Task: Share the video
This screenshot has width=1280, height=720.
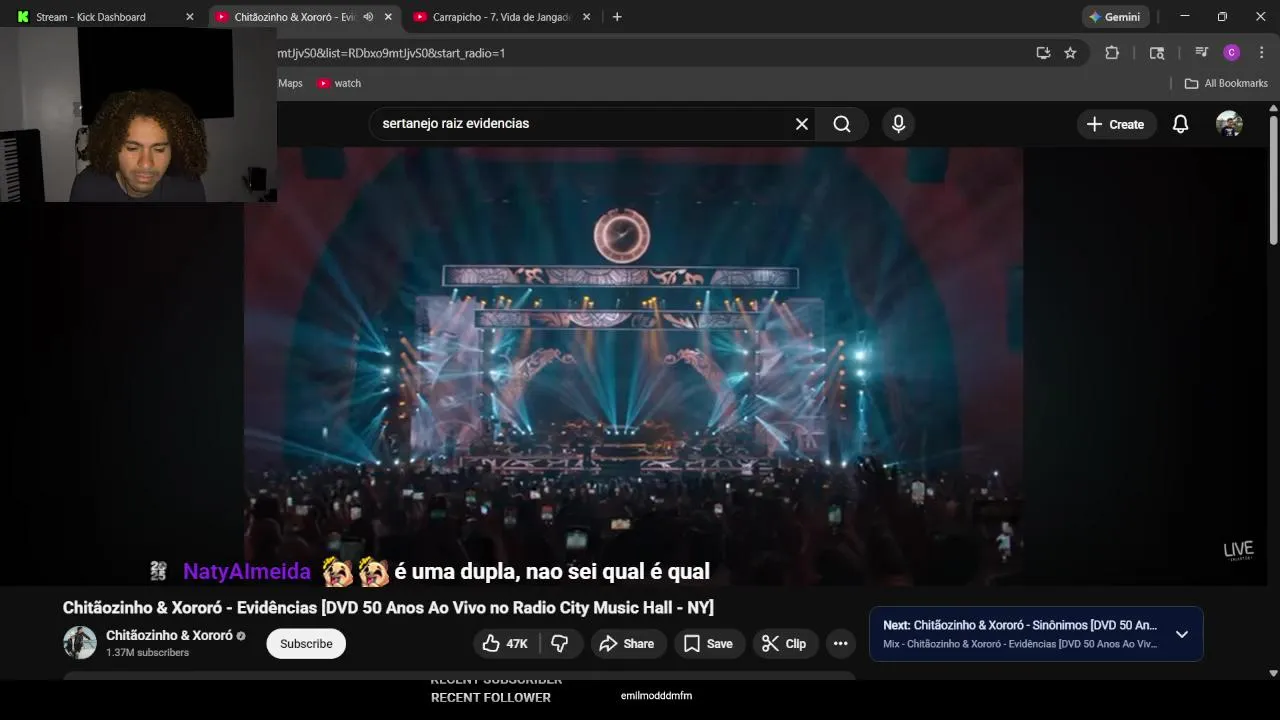Action: tap(626, 644)
